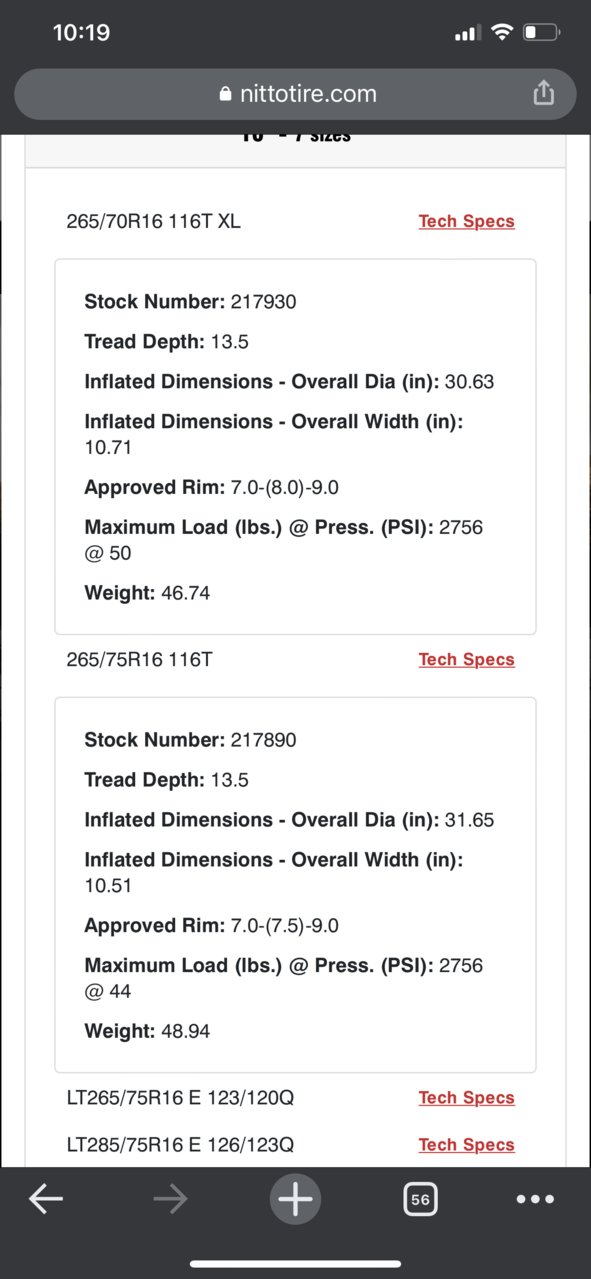Tap the share icon in the address bar
The image size is (591, 1279).
(x=543, y=93)
